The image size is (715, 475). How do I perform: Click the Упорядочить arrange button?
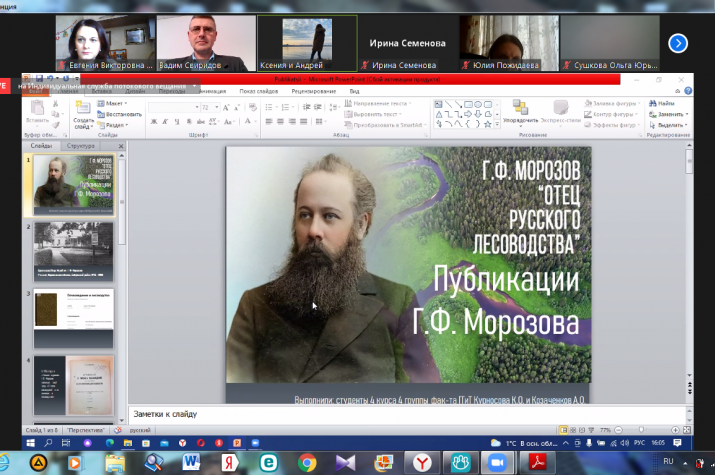pyautogui.click(x=520, y=112)
